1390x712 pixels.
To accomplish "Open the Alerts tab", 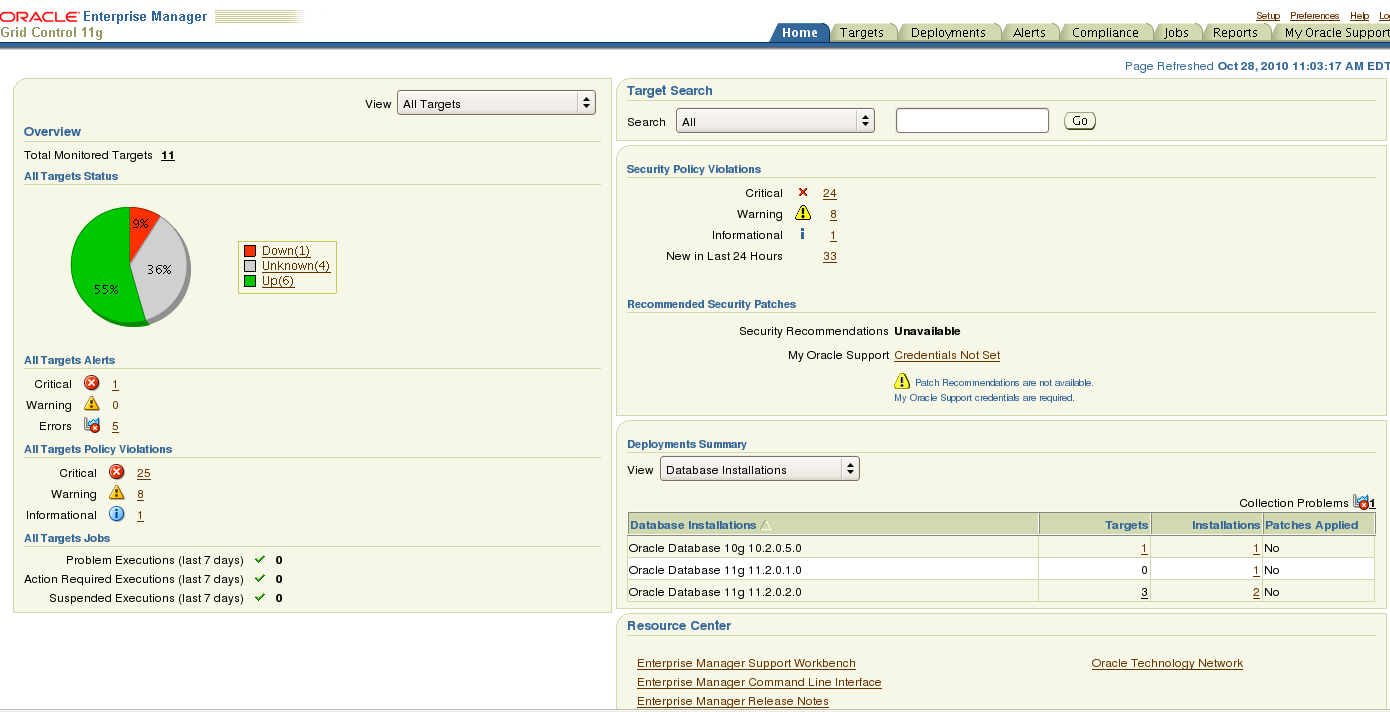I will coord(1029,32).
